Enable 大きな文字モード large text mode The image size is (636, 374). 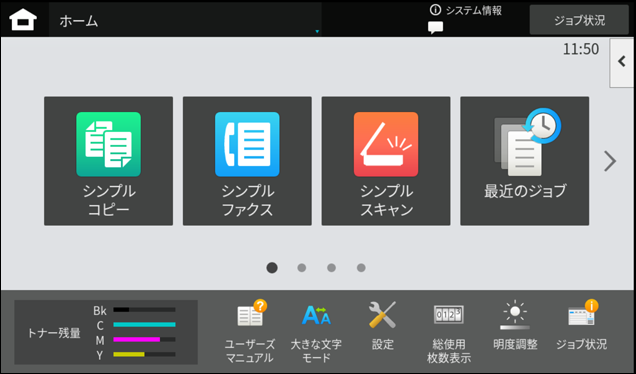click(316, 332)
